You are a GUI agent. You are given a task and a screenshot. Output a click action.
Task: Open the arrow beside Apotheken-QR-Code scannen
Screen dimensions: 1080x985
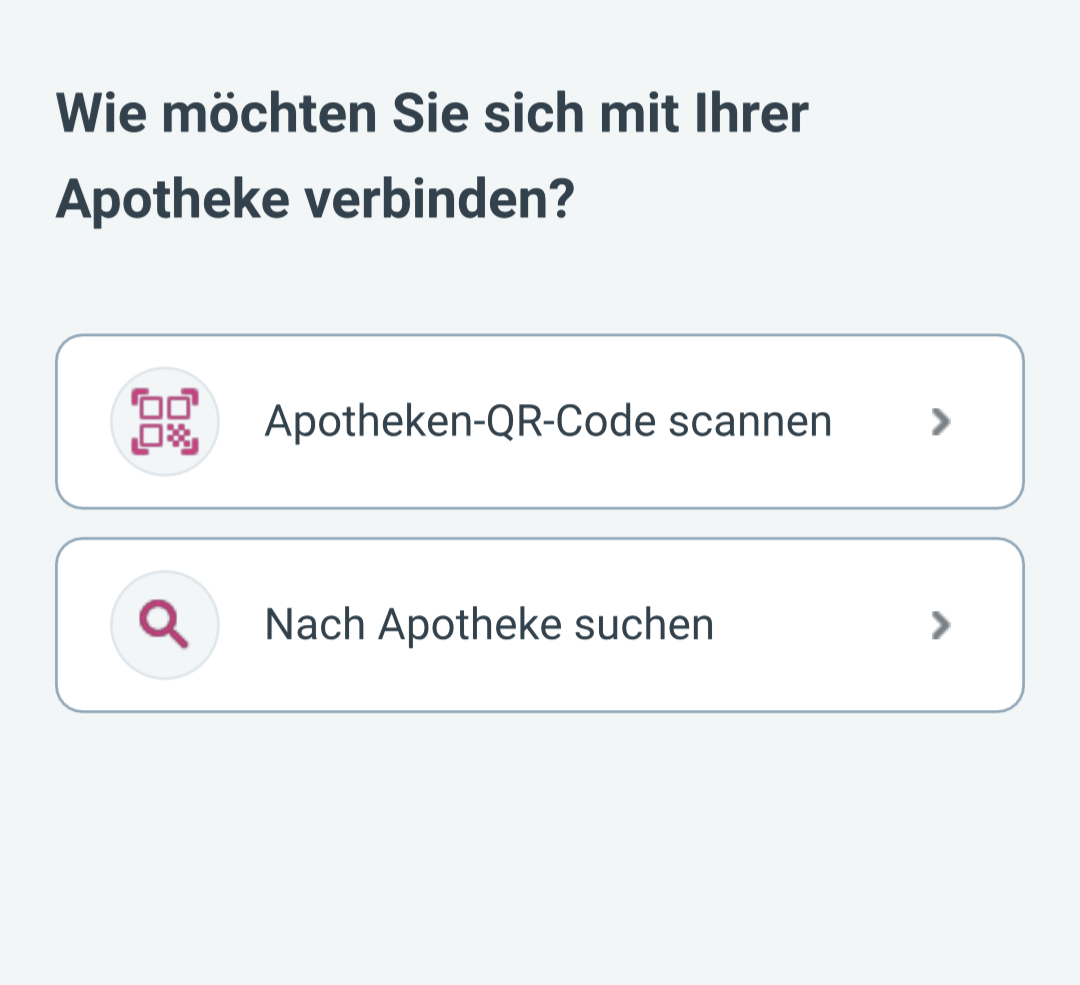point(940,422)
